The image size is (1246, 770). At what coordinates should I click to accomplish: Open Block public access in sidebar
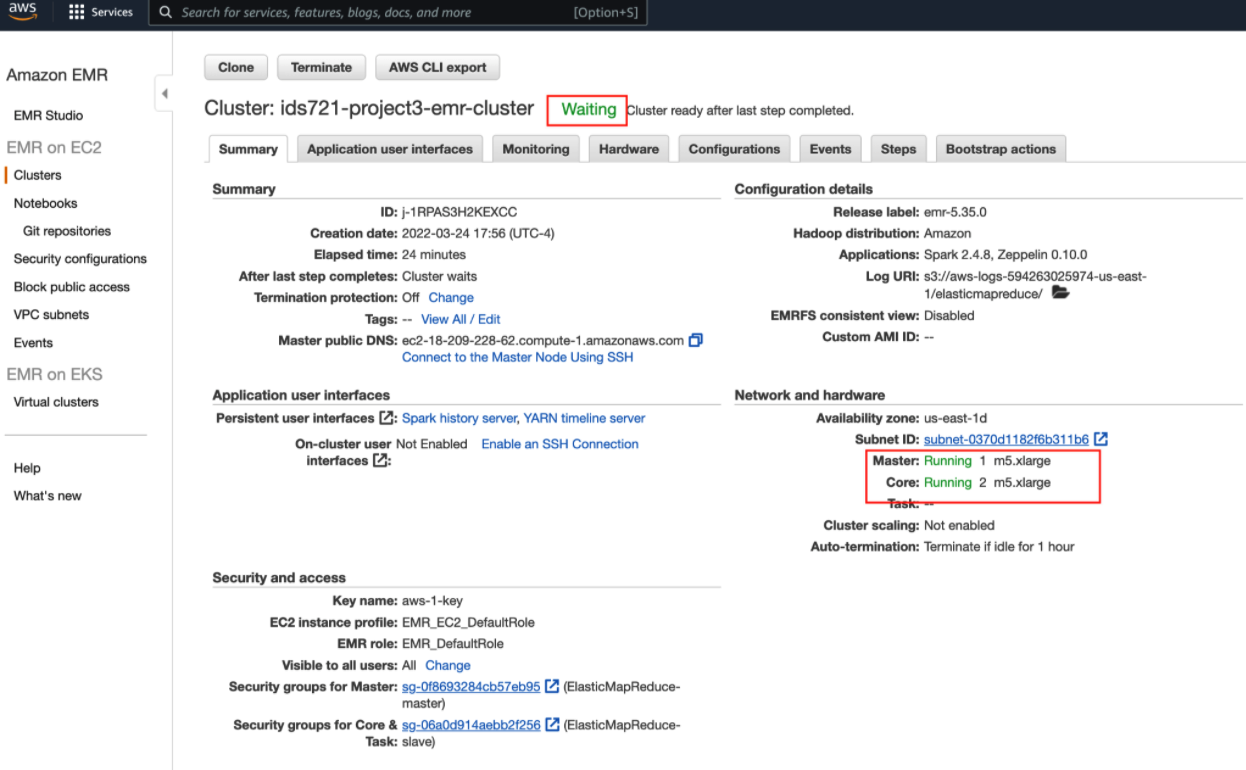[x=71, y=286]
